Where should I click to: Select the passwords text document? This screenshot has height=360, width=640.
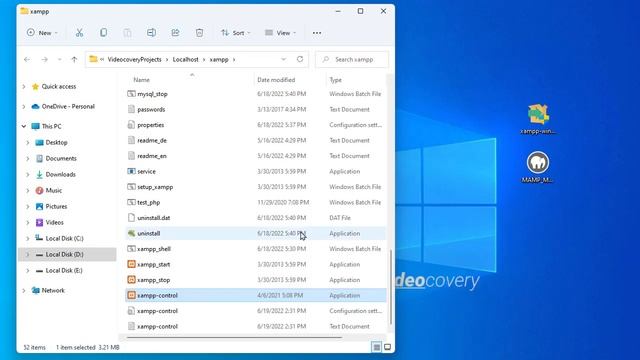click(255, 109)
